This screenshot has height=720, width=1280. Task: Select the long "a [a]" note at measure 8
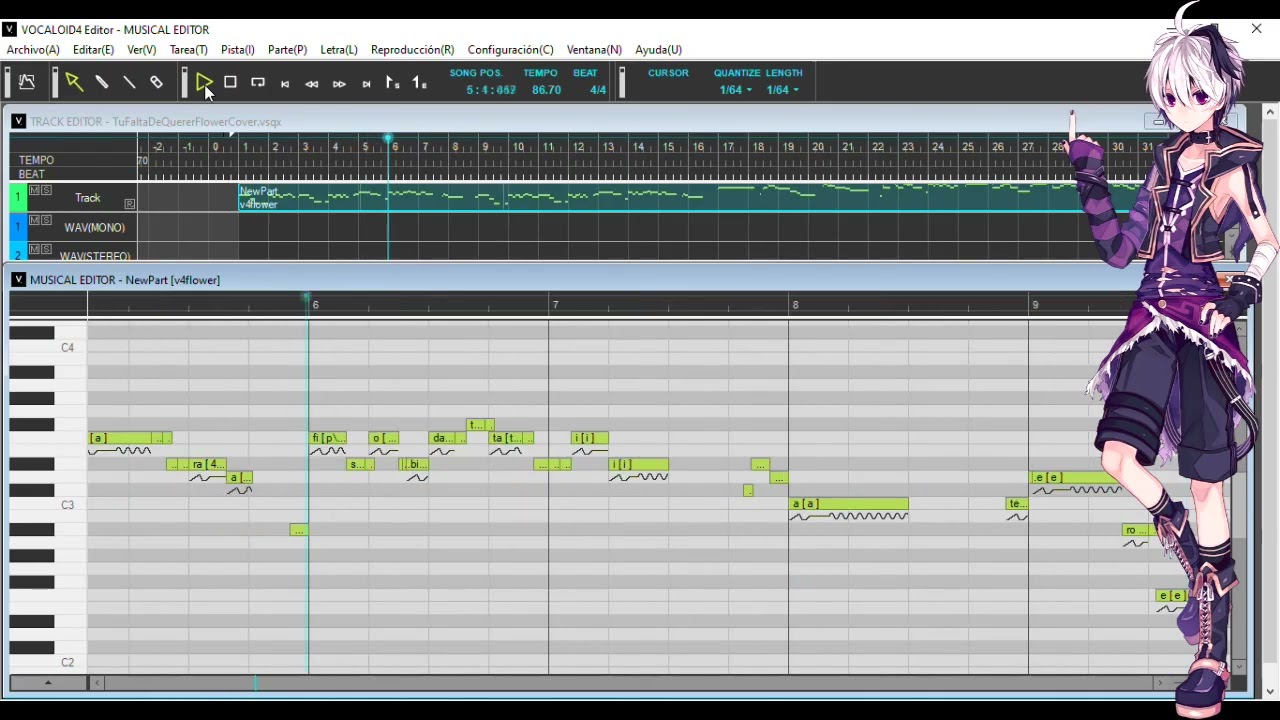coord(849,504)
